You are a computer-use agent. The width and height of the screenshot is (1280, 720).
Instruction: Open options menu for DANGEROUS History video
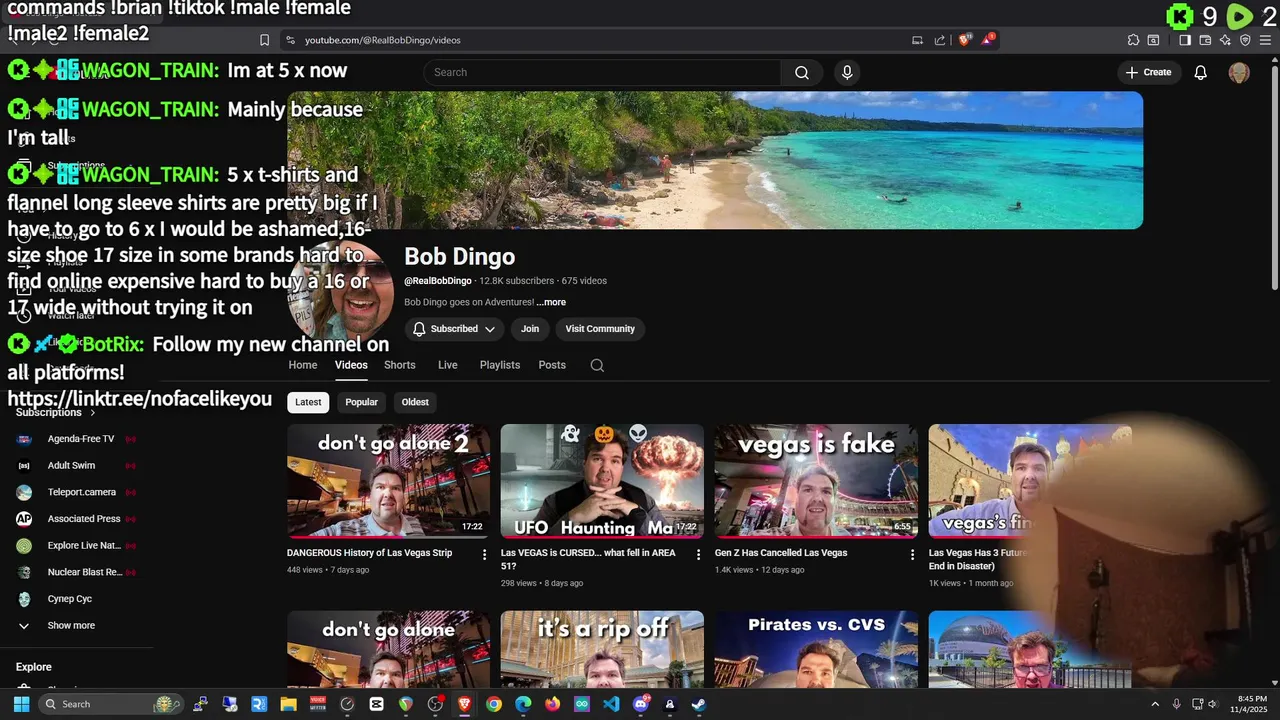(485, 554)
